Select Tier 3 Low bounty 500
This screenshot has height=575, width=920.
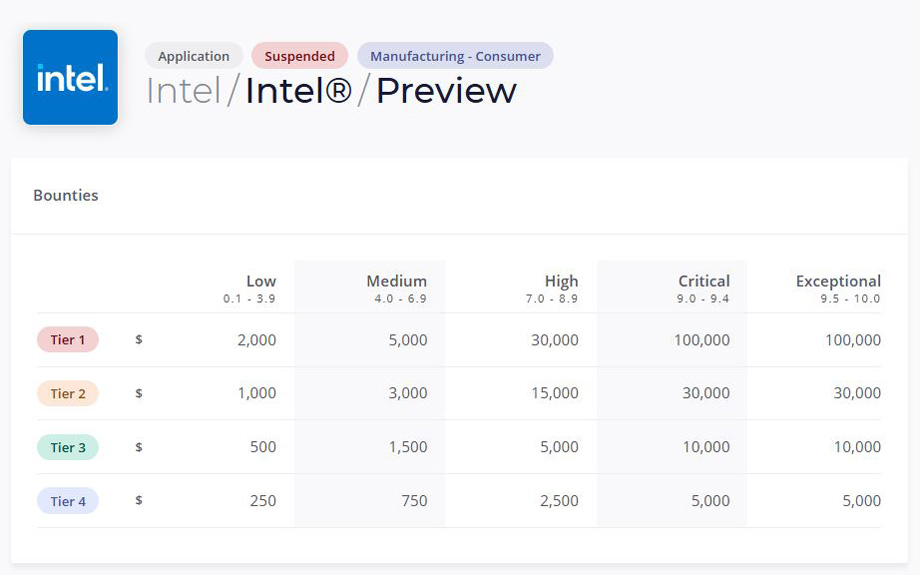pos(263,447)
